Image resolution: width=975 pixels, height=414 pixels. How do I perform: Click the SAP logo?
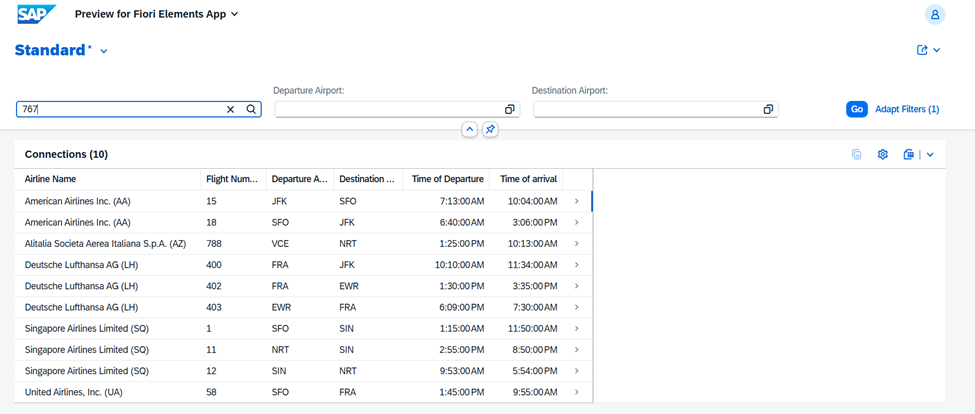click(36, 15)
